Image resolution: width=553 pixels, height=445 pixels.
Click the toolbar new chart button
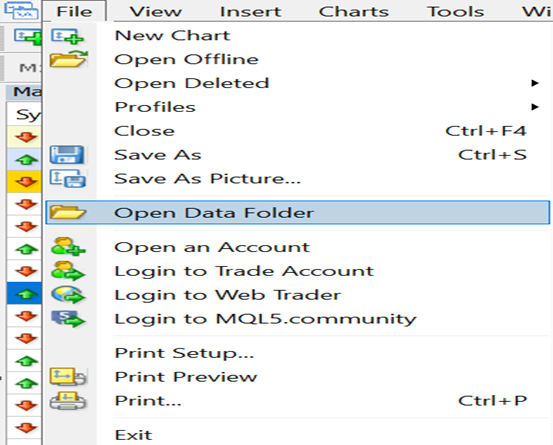[x=27, y=36]
